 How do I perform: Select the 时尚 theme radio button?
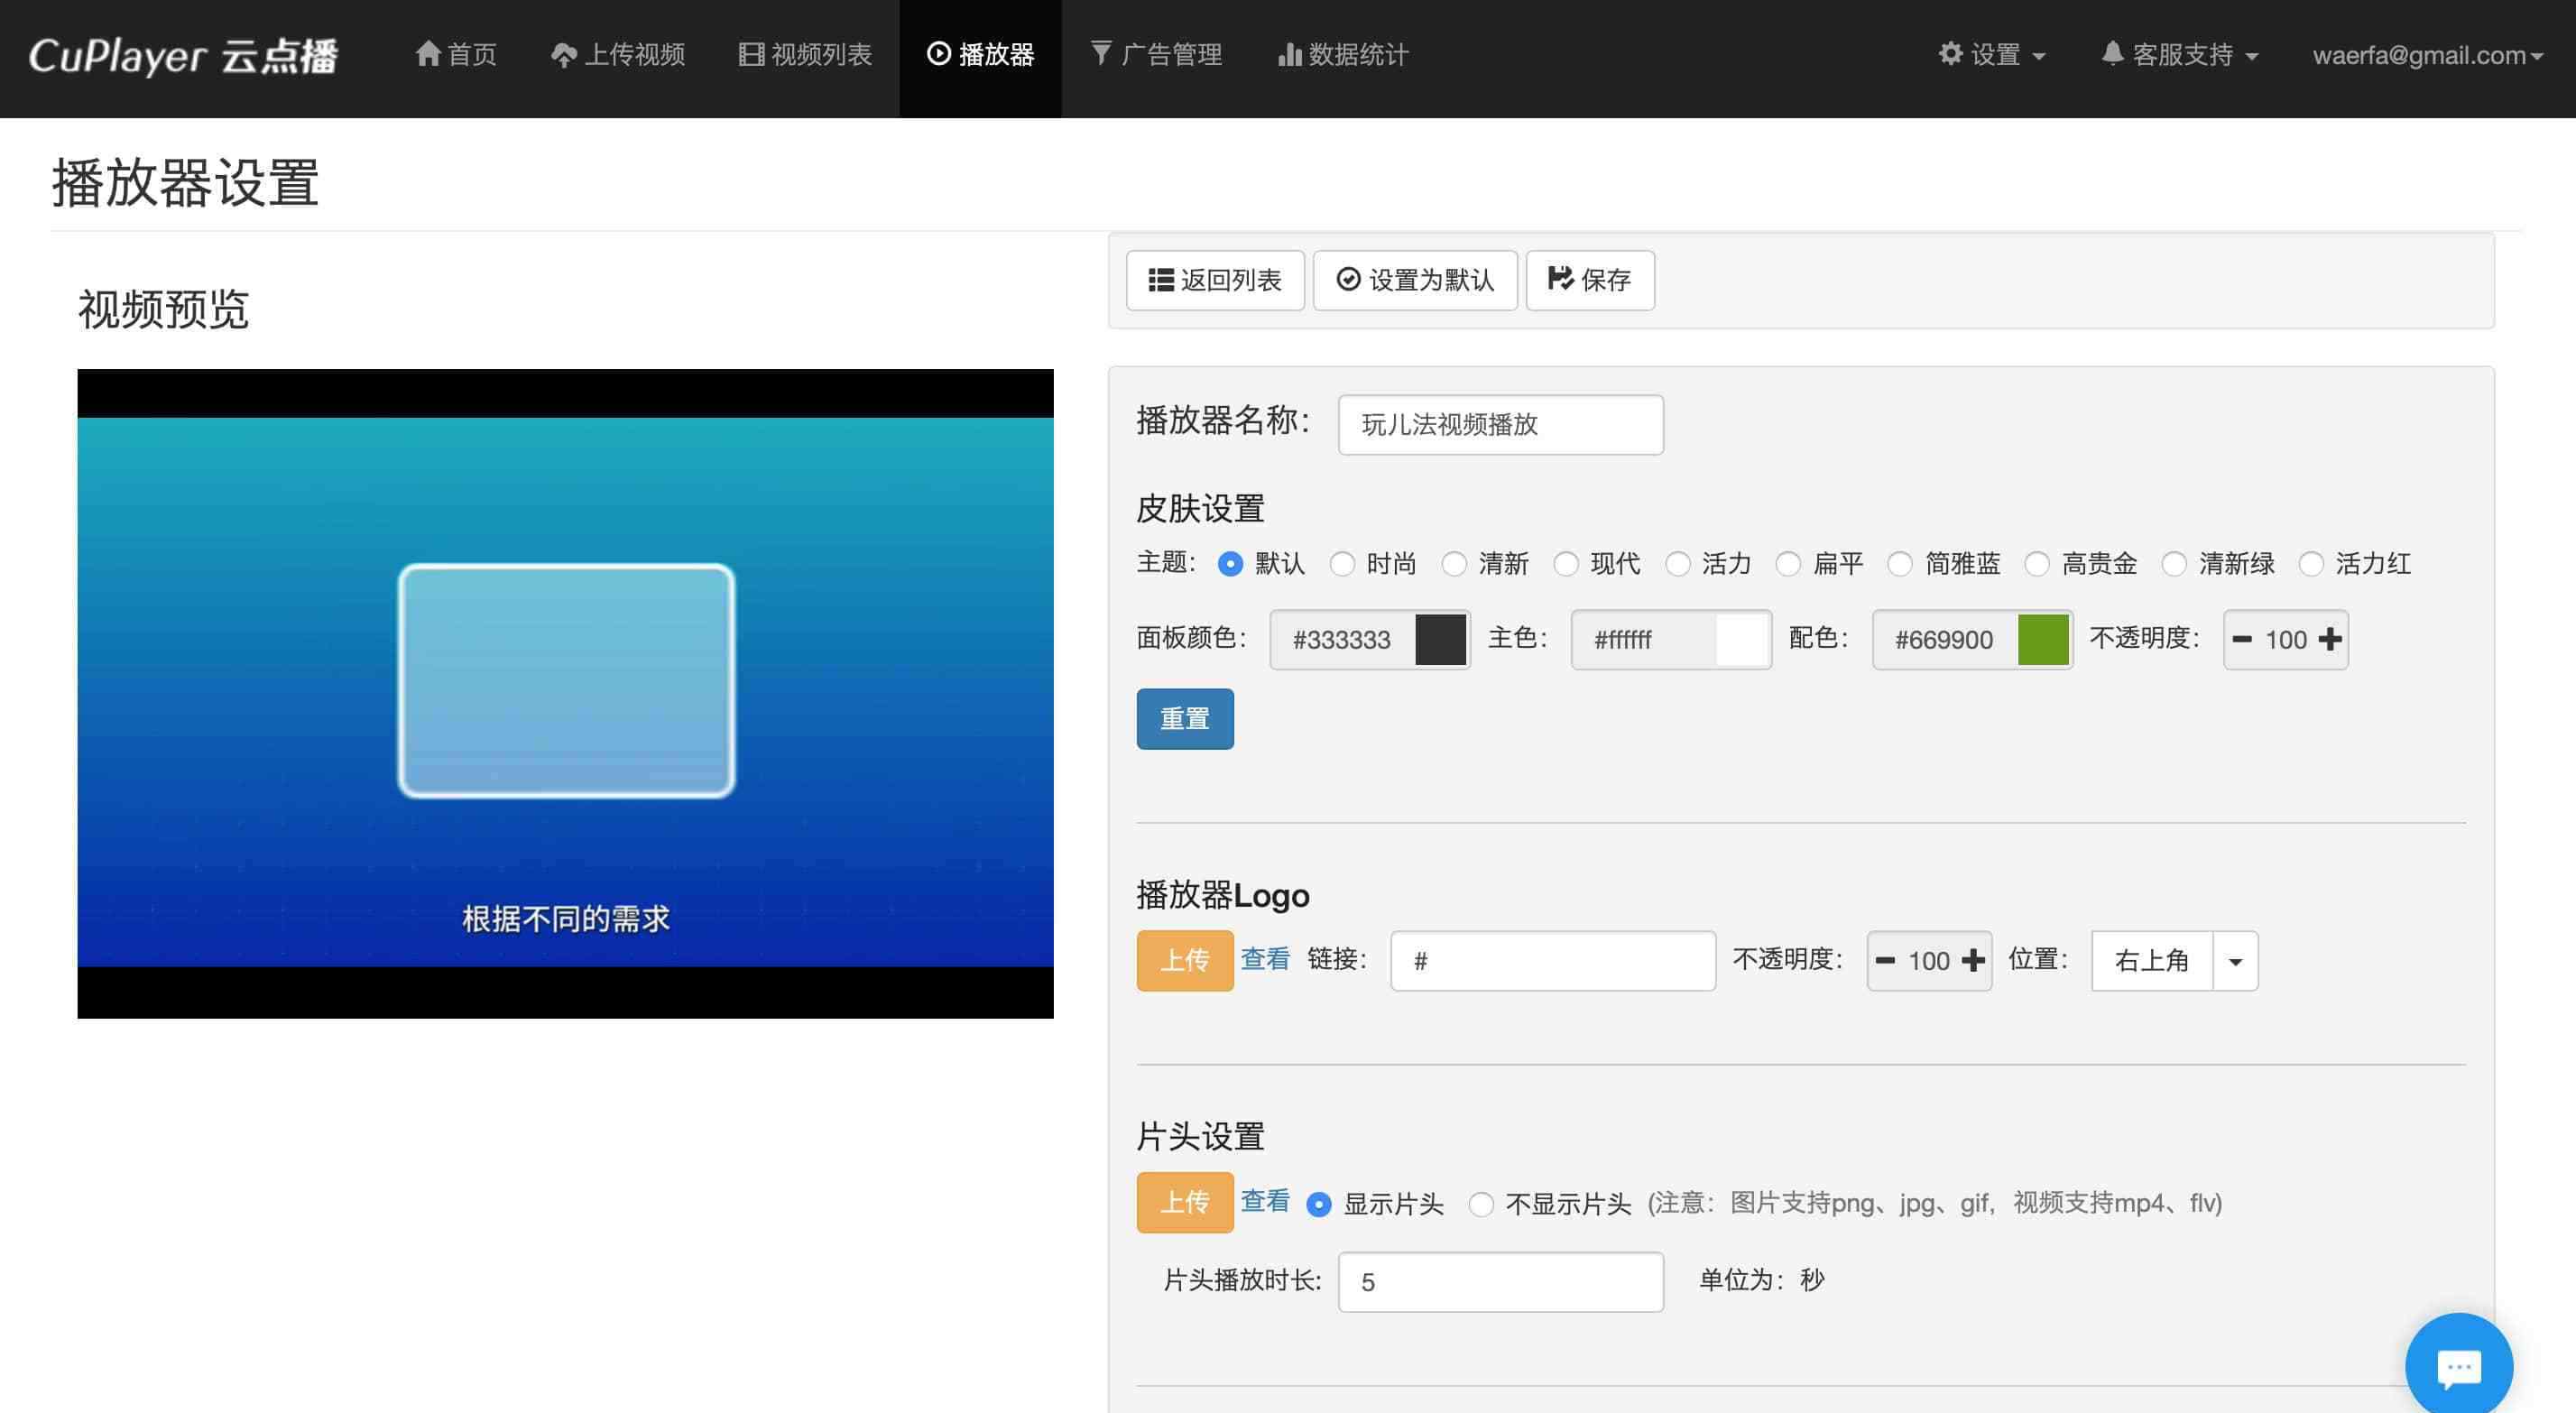coord(1342,564)
